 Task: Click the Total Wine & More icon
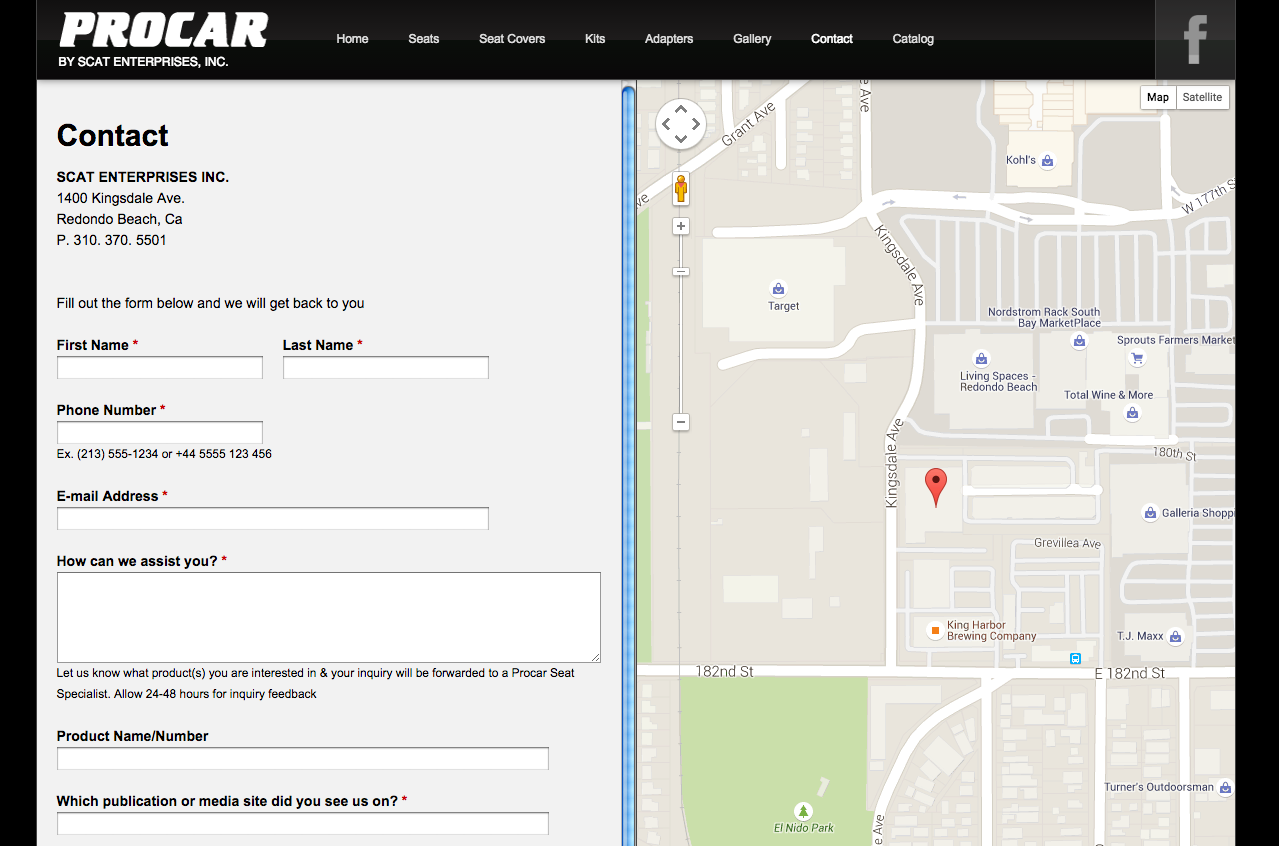click(x=1131, y=413)
